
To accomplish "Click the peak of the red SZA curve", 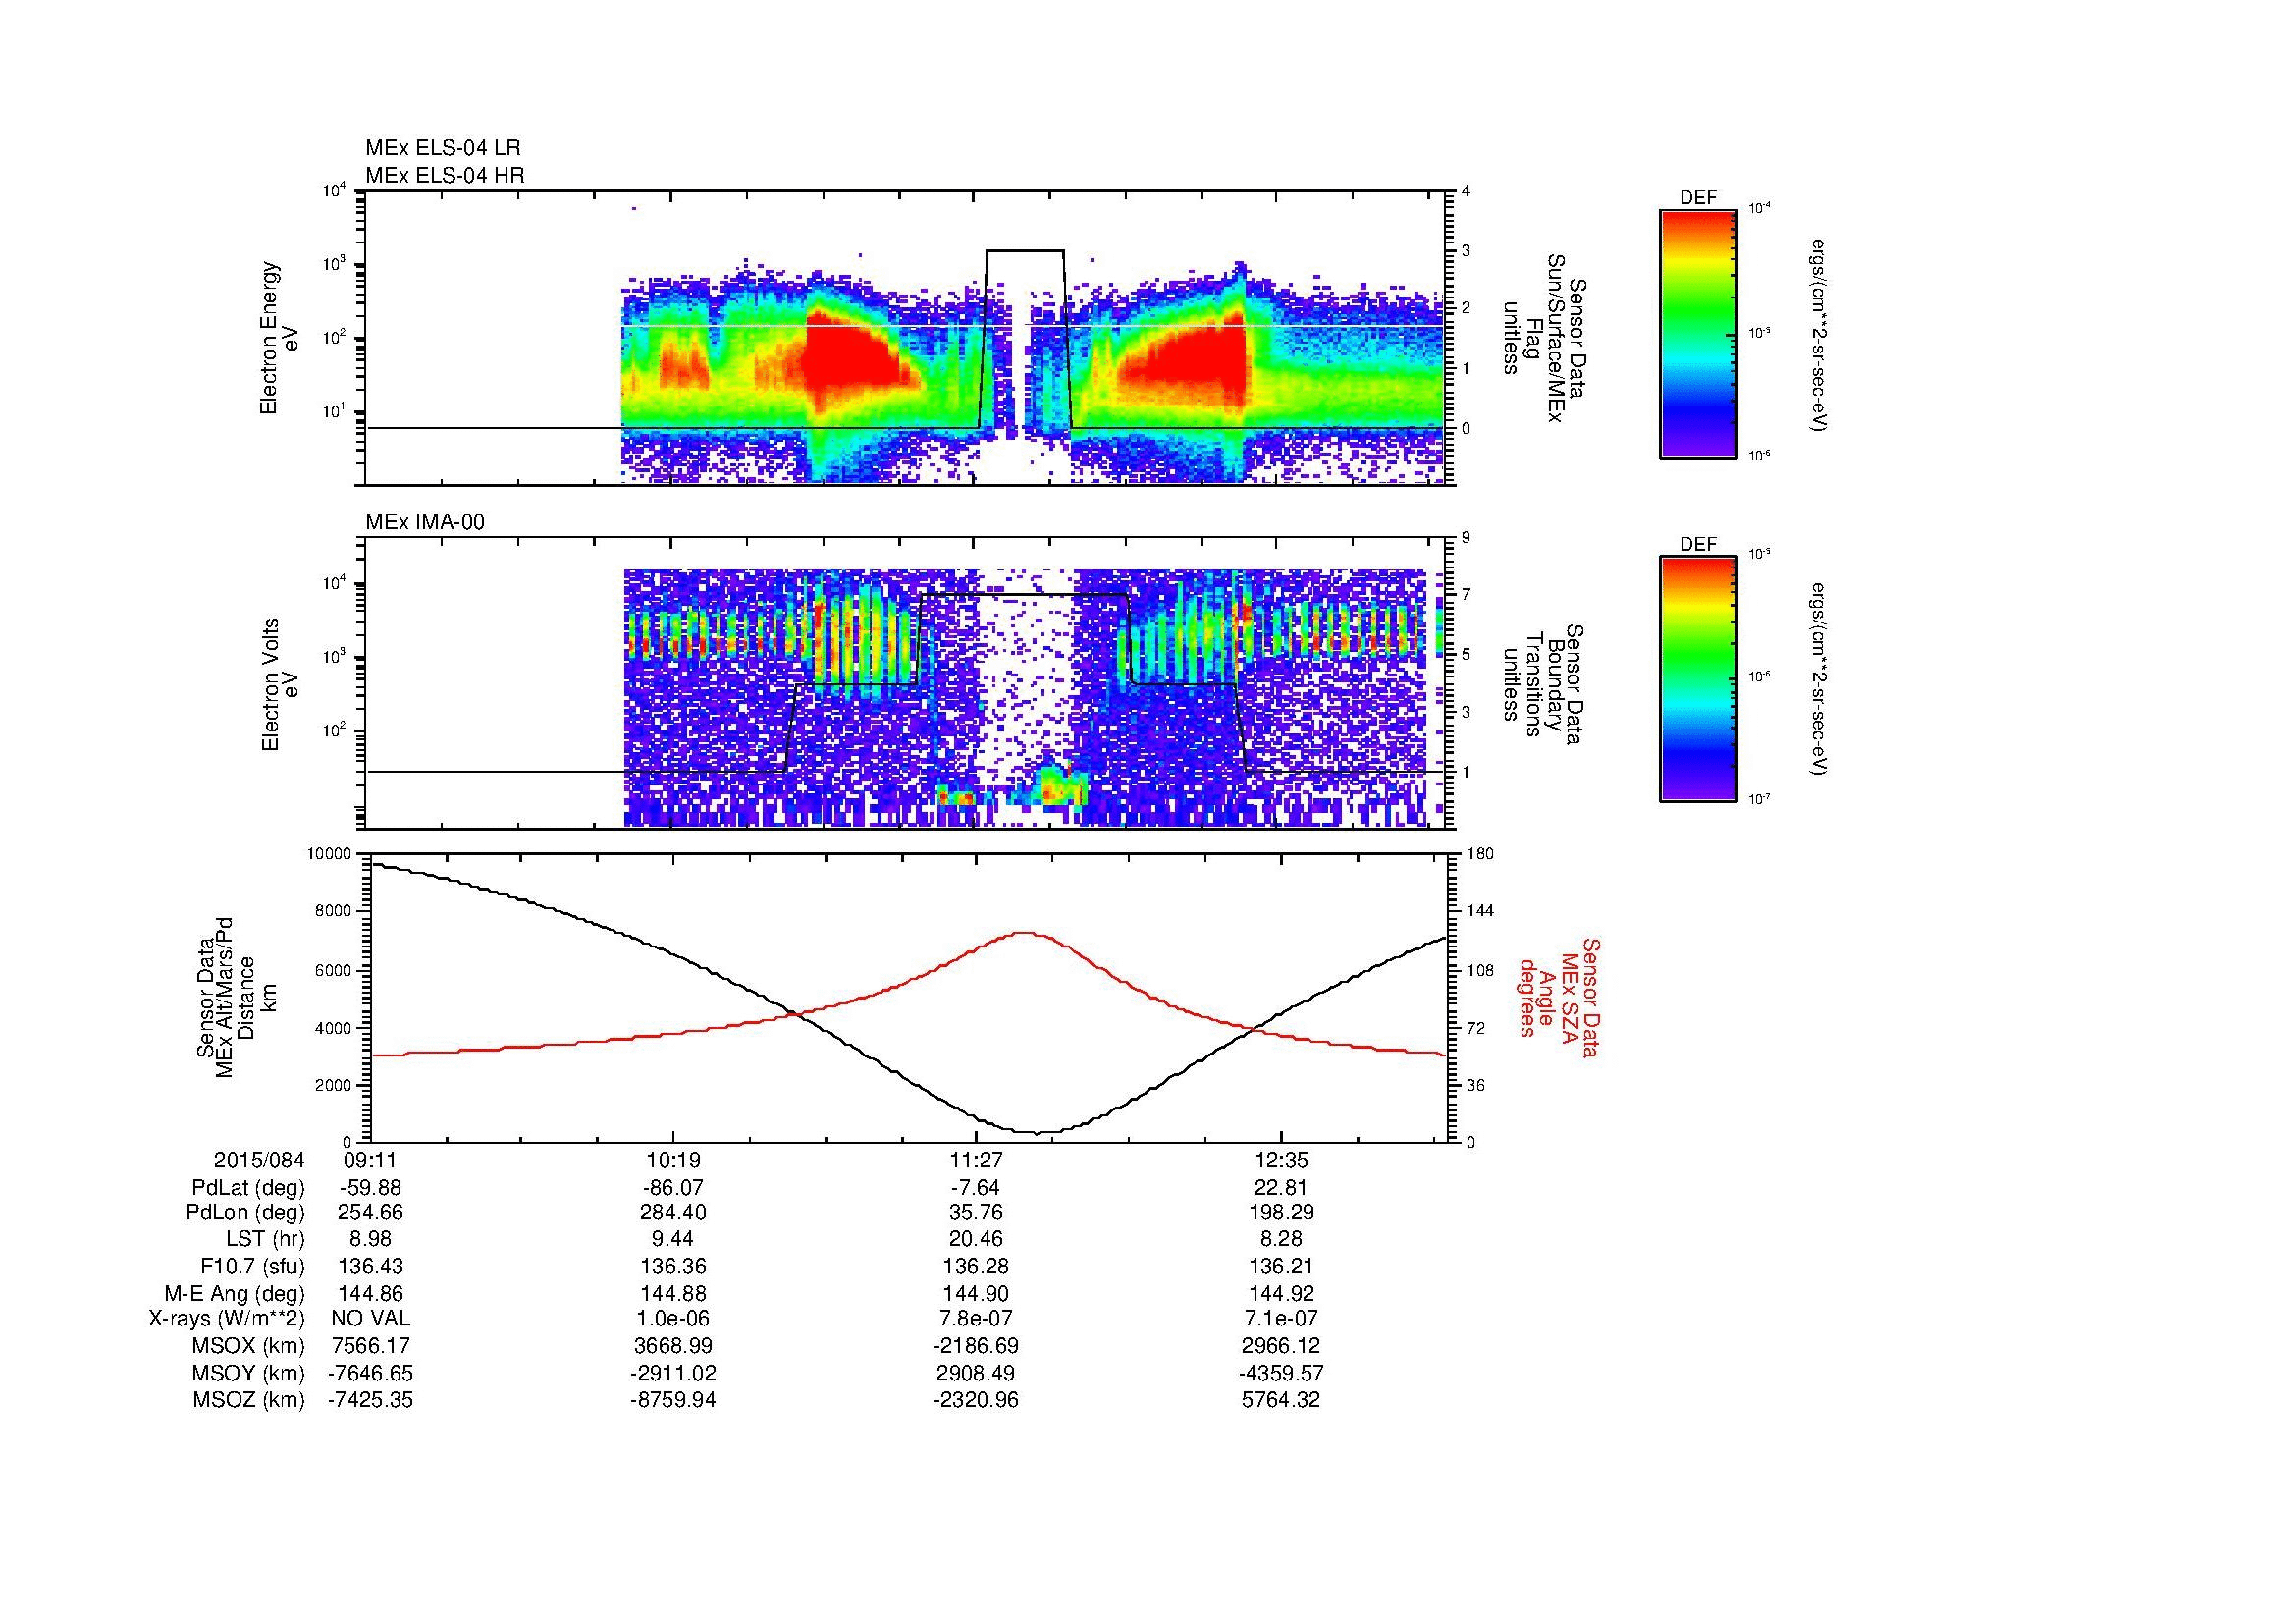I will [x=1024, y=933].
